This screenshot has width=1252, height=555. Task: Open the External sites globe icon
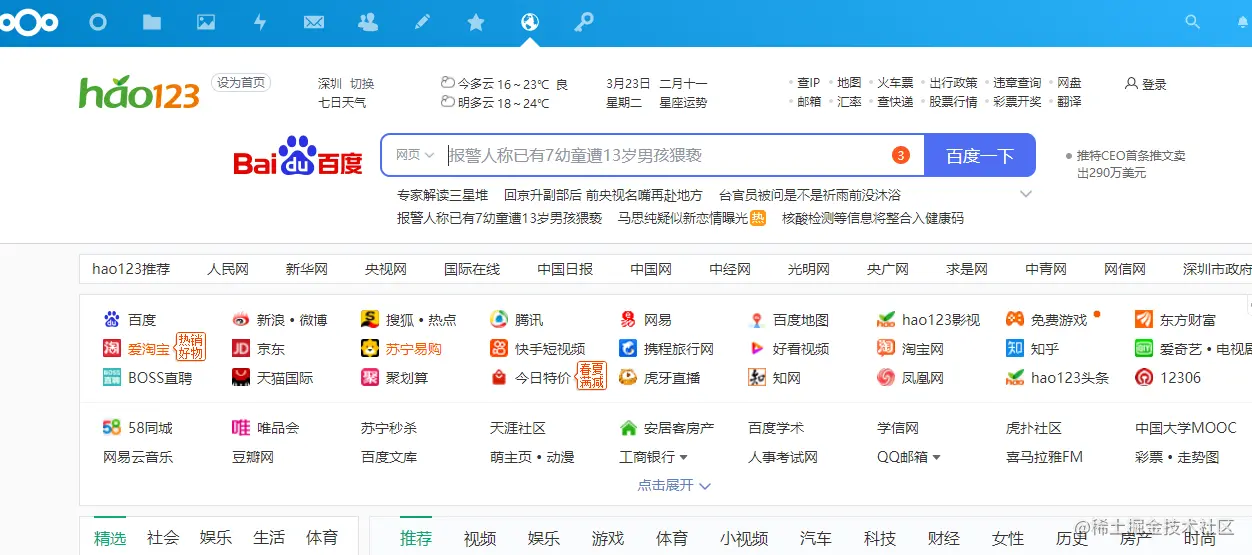click(x=530, y=22)
